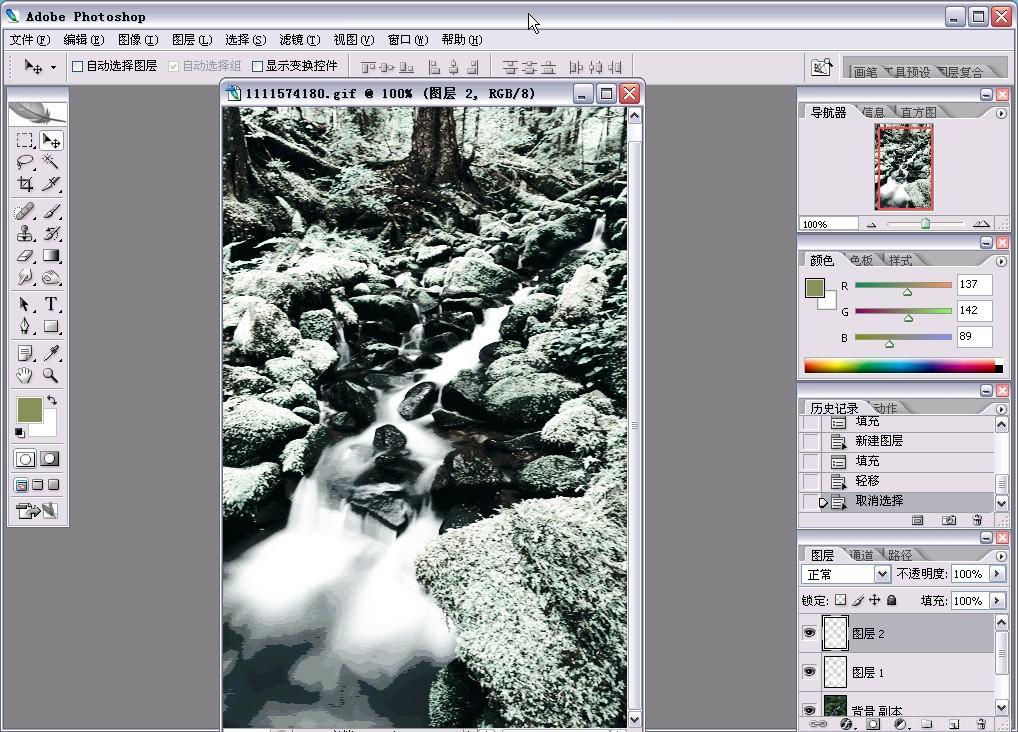Open the 图像 menu

pyautogui.click(x=138, y=40)
